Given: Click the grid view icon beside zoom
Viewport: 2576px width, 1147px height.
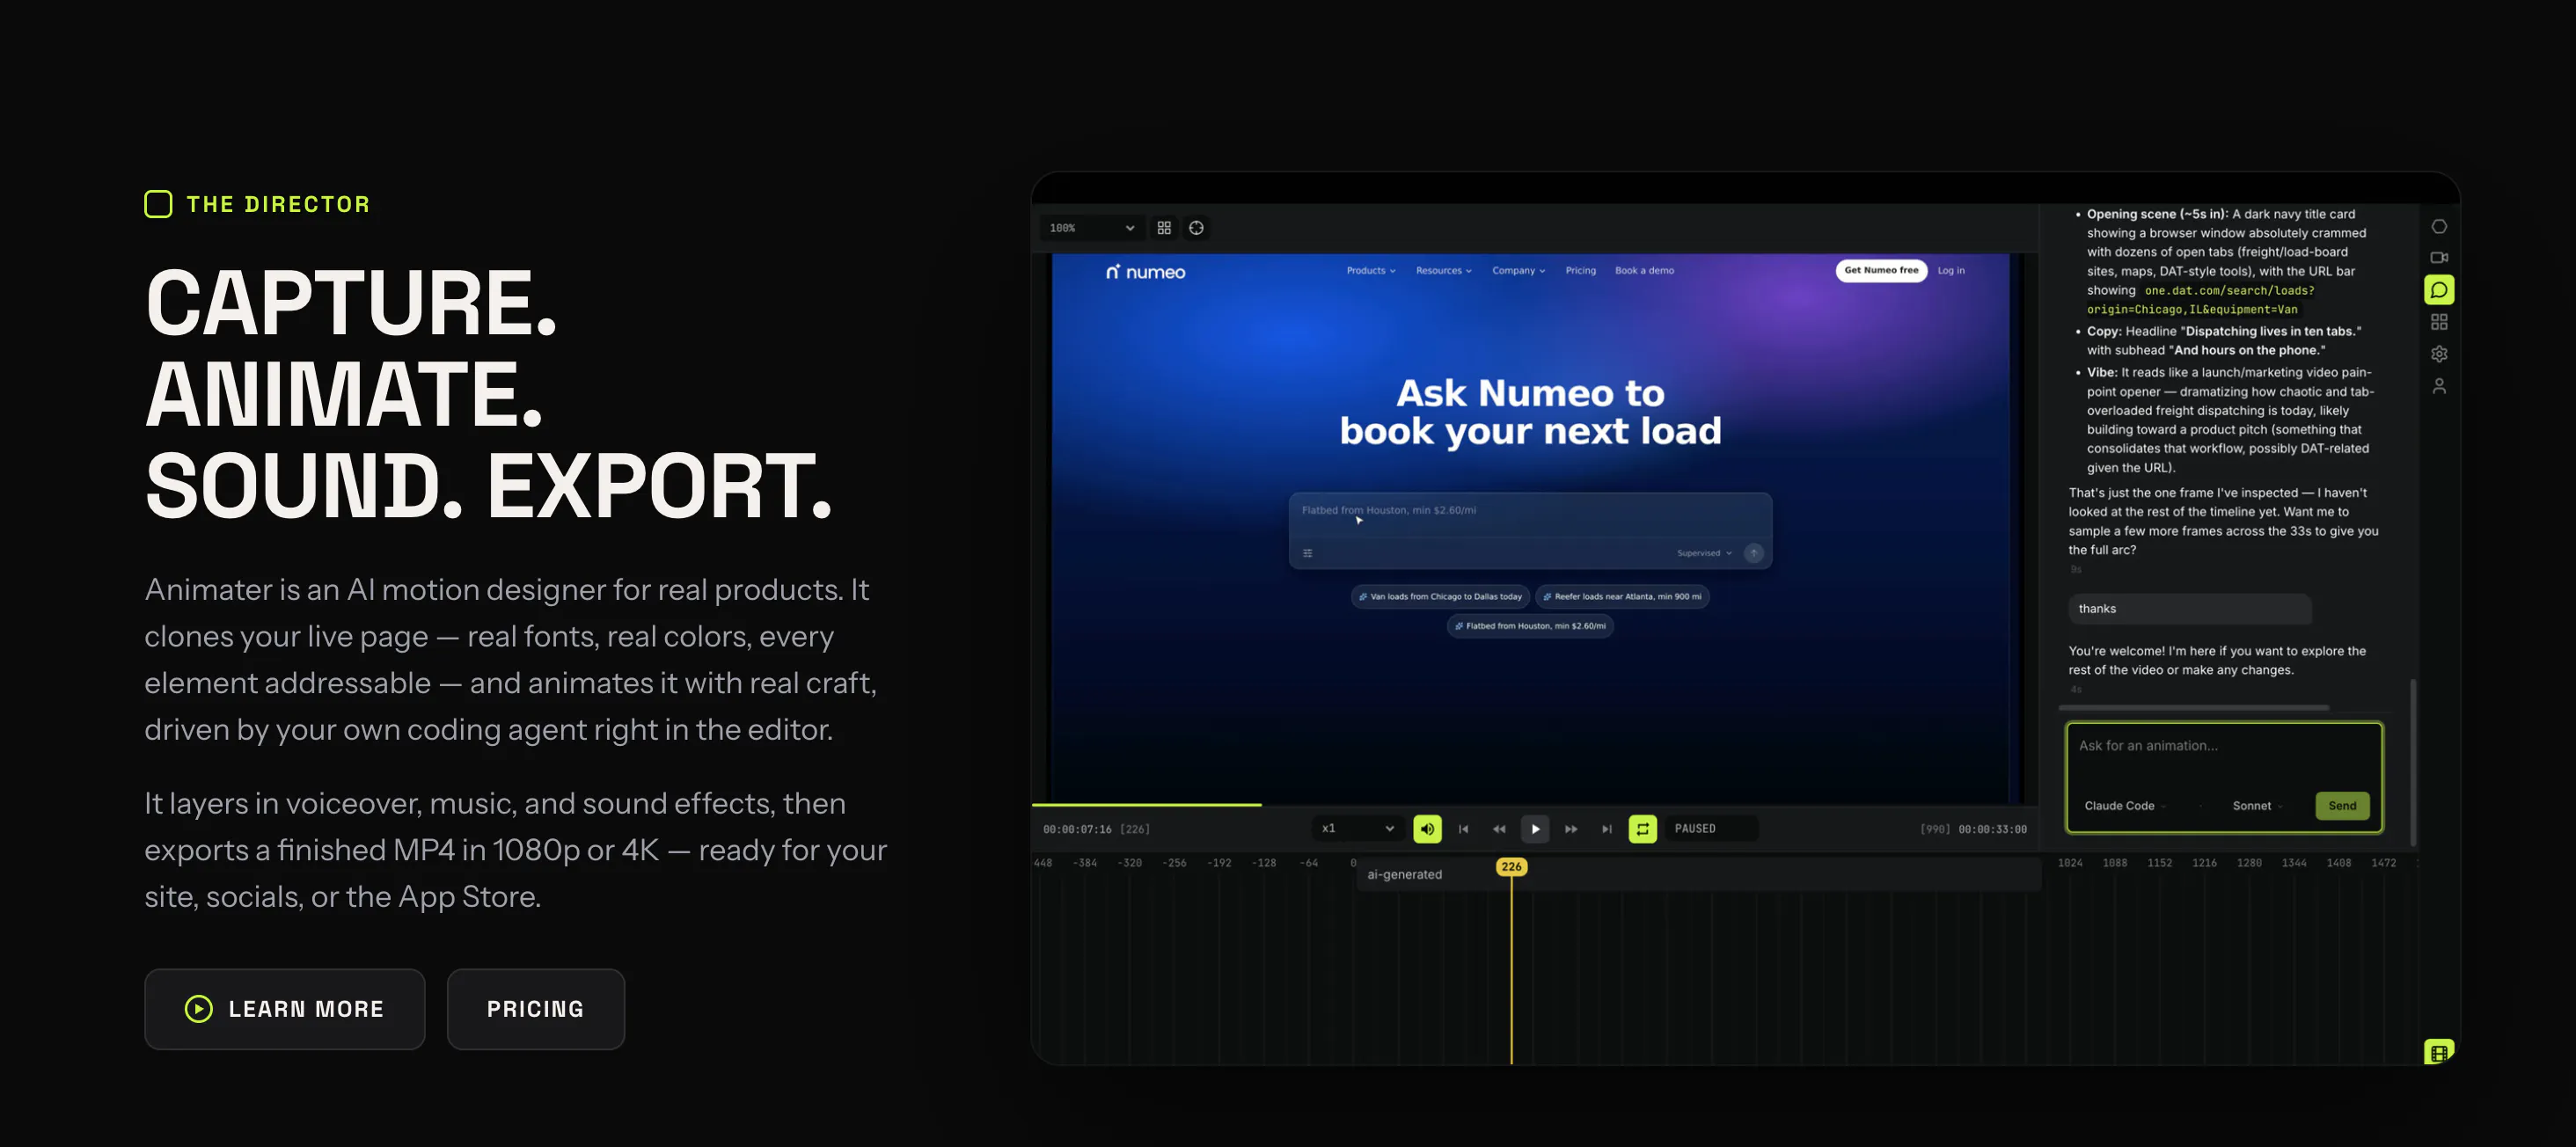Looking at the screenshot, I should pyautogui.click(x=1164, y=228).
